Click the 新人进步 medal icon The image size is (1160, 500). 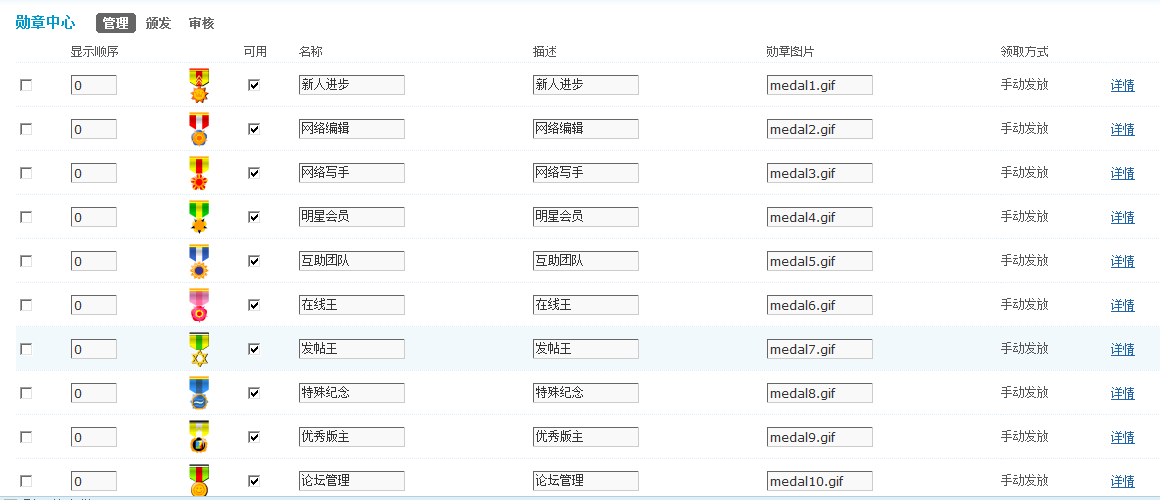(199, 85)
